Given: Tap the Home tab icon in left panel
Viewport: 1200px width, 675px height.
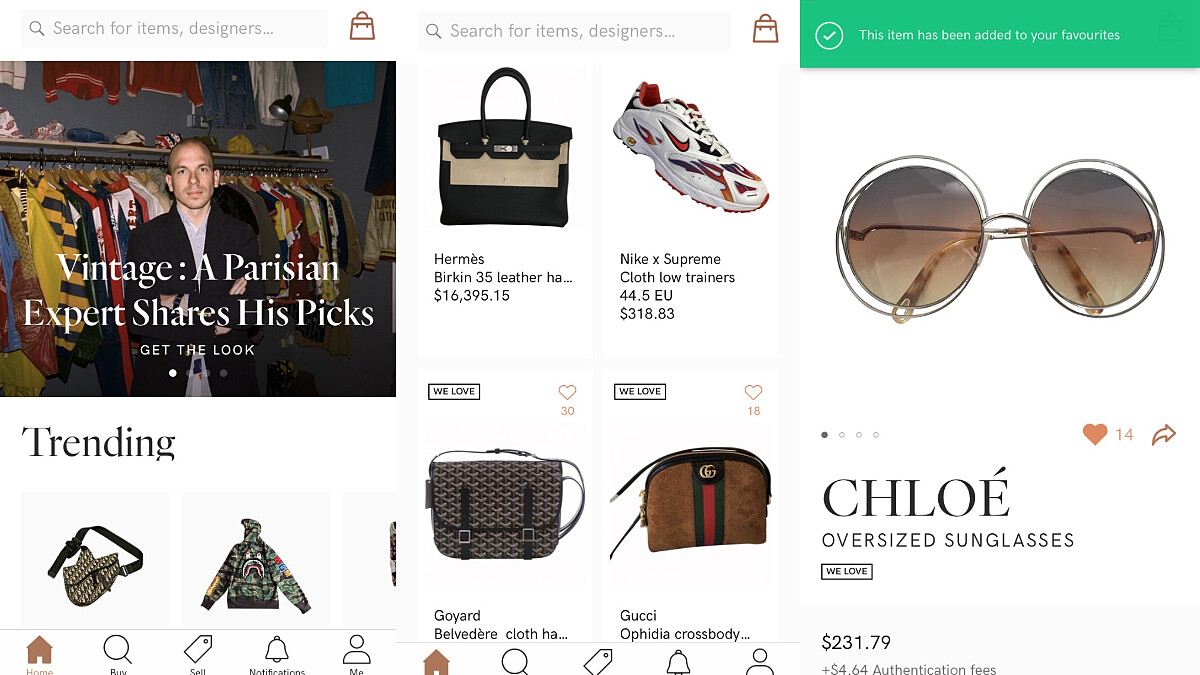Looking at the screenshot, I should tap(39, 651).
